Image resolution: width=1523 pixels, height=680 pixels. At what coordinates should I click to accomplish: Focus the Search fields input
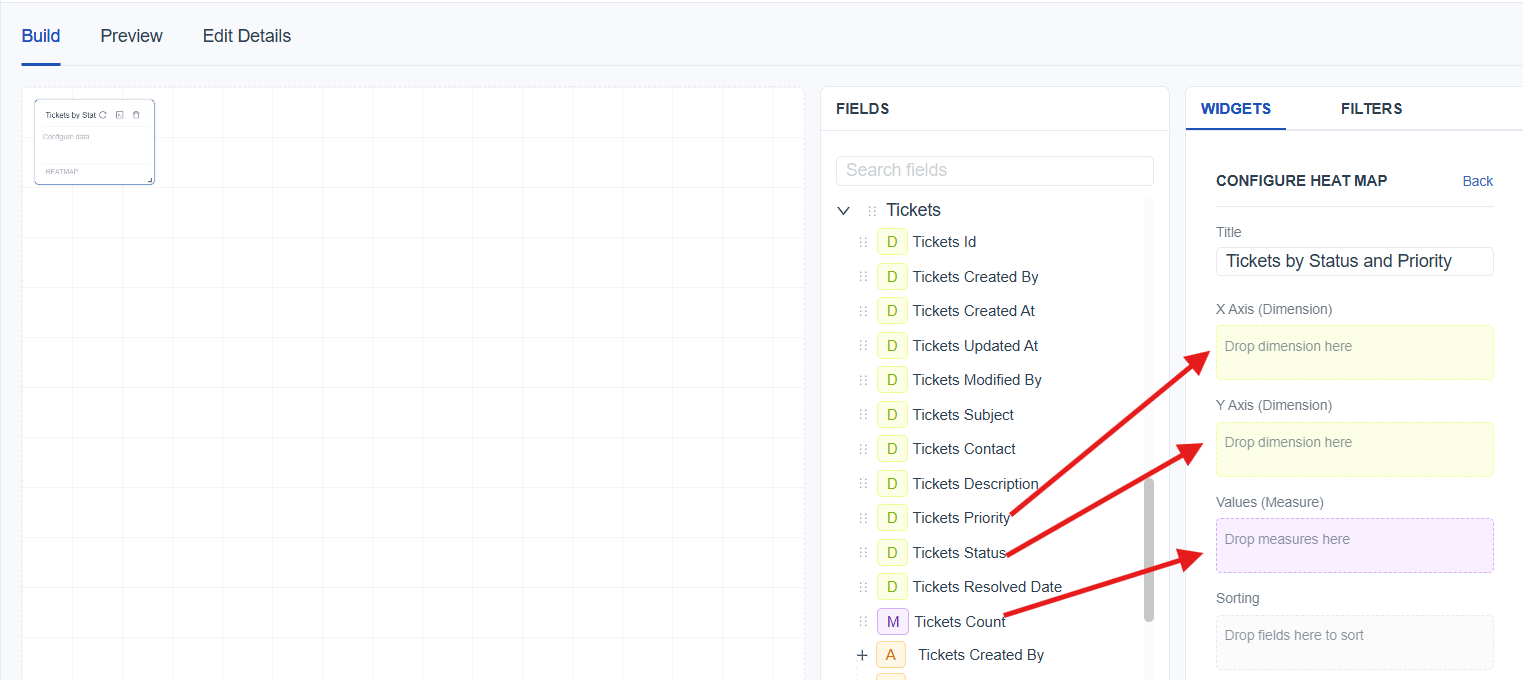[x=994, y=170]
